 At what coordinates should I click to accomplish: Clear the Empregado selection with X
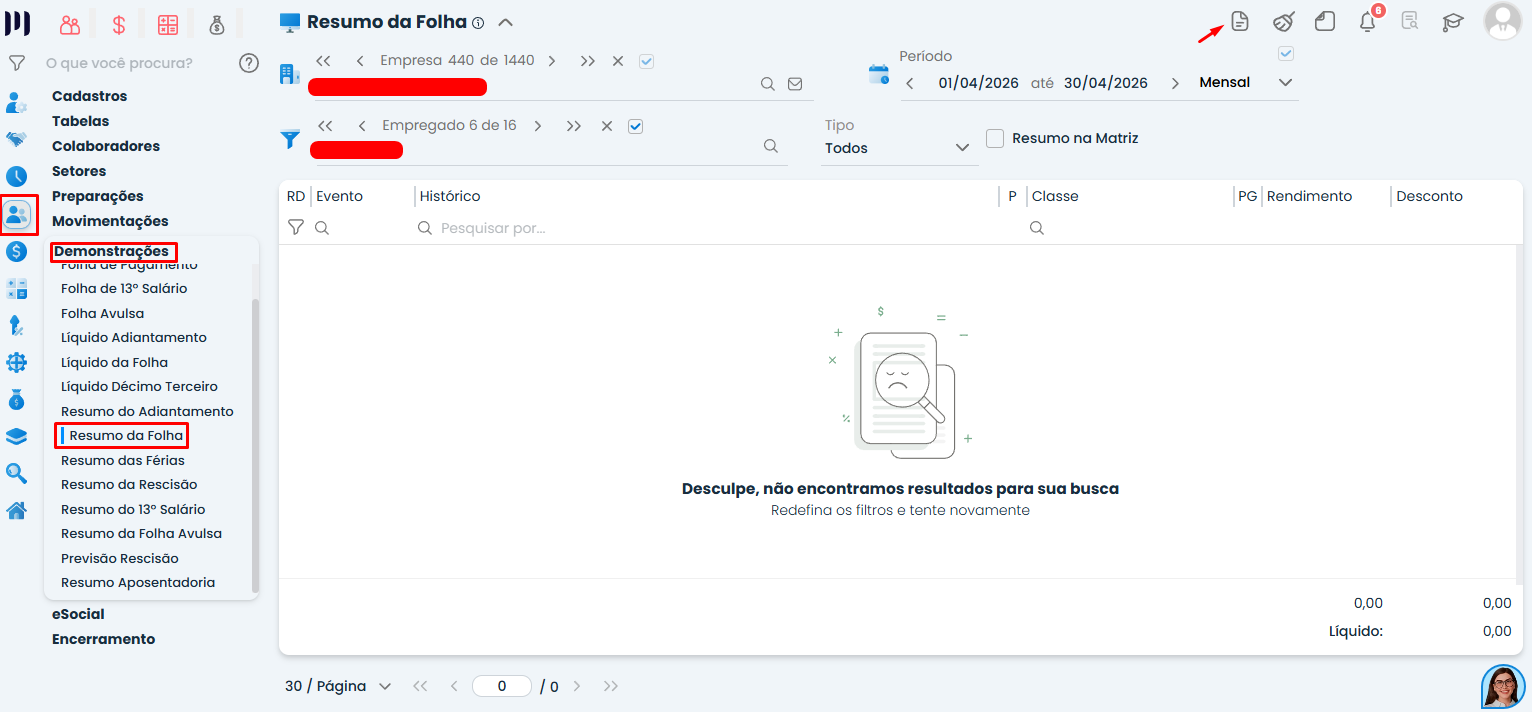tap(607, 126)
